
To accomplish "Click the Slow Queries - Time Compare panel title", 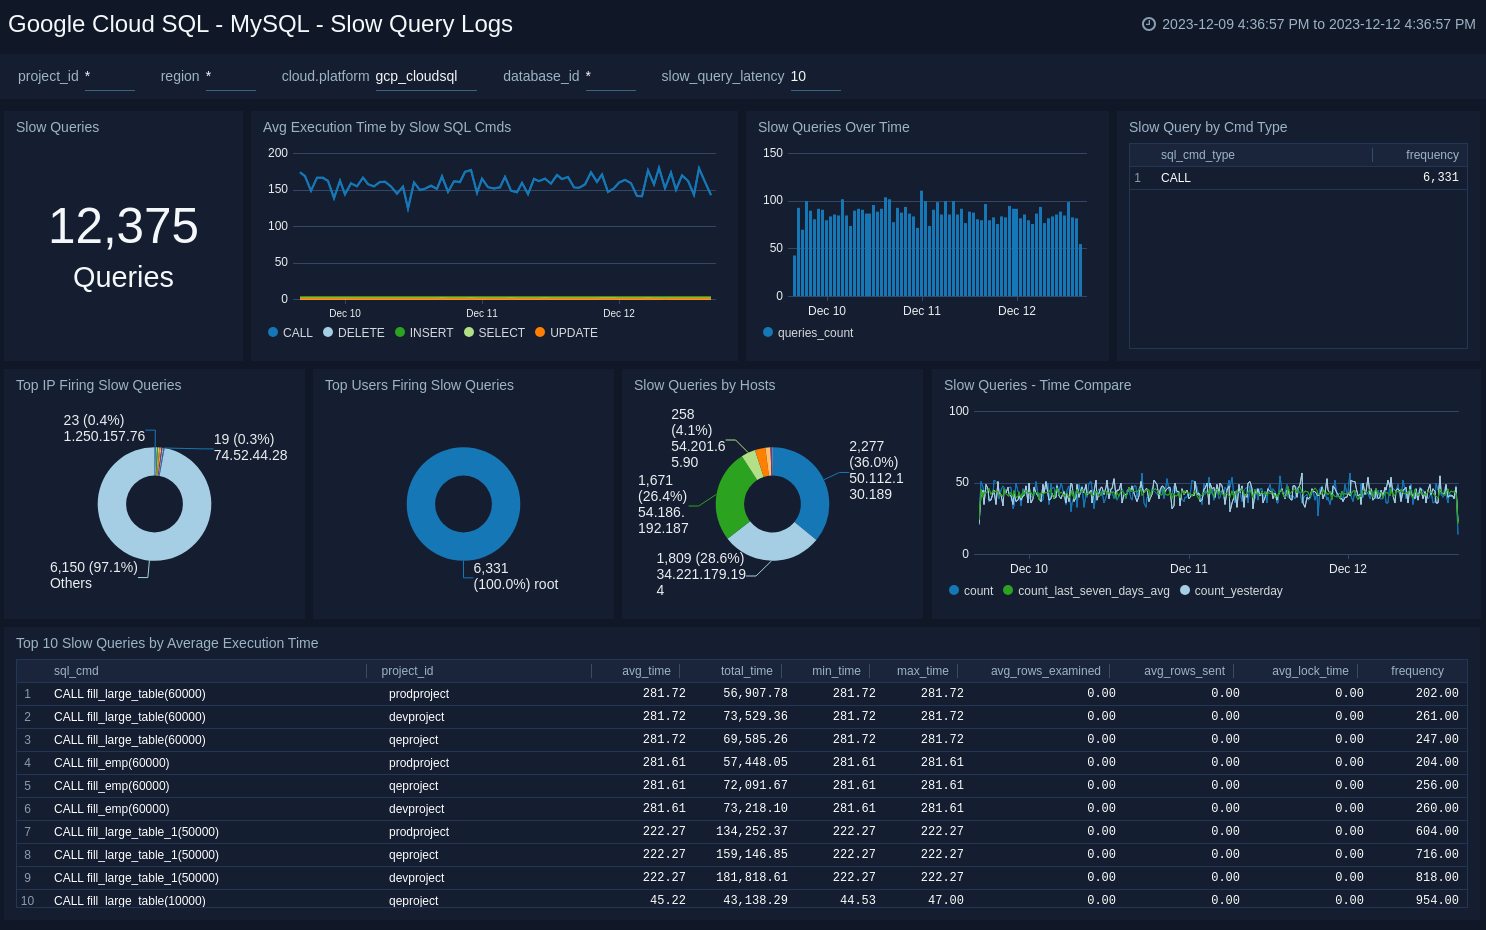I will (1037, 385).
